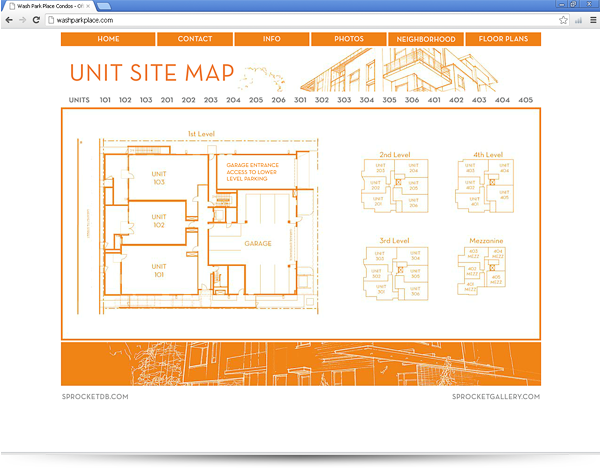This screenshot has width=600, height=468.
Task: Click the 1st Level heading text
Action: (201, 134)
